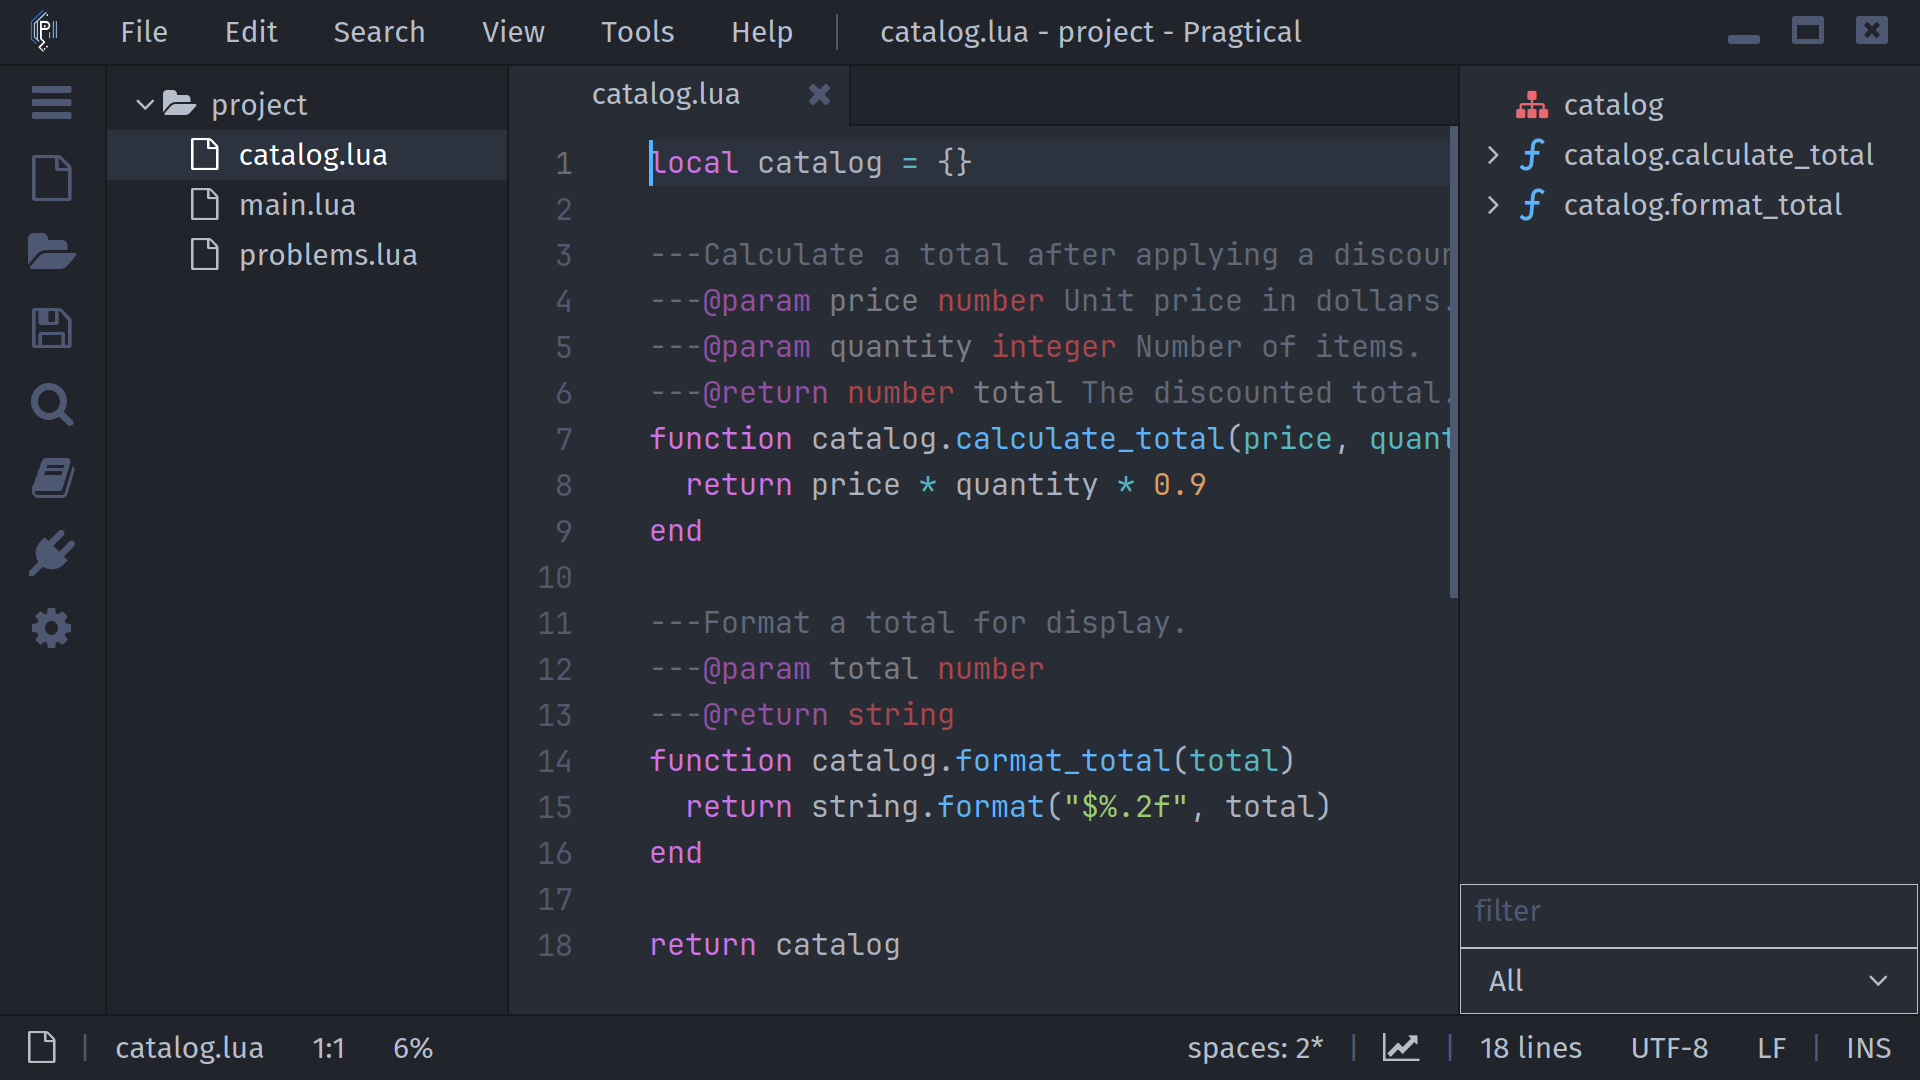Click the open folder sidebar icon
The width and height of the screenshot is (1920, 1080).
[x=51, y=252]
